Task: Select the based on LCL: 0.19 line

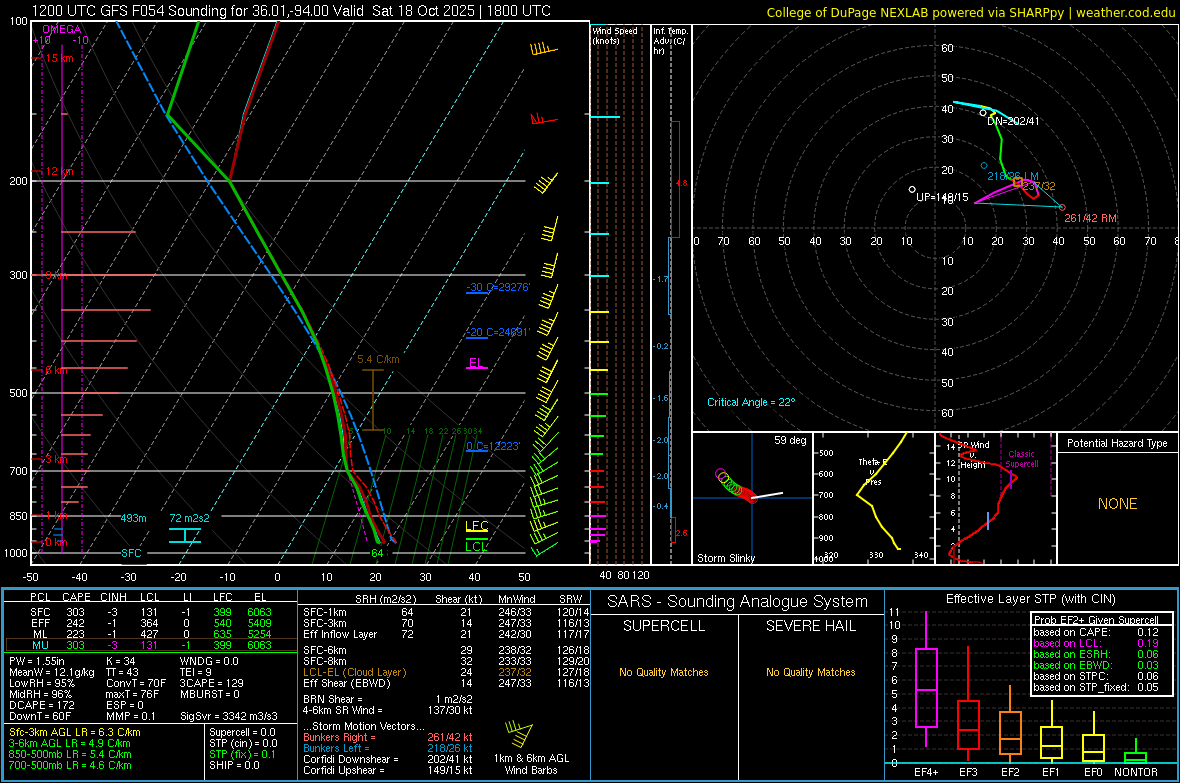Action: pos(1096,643)
